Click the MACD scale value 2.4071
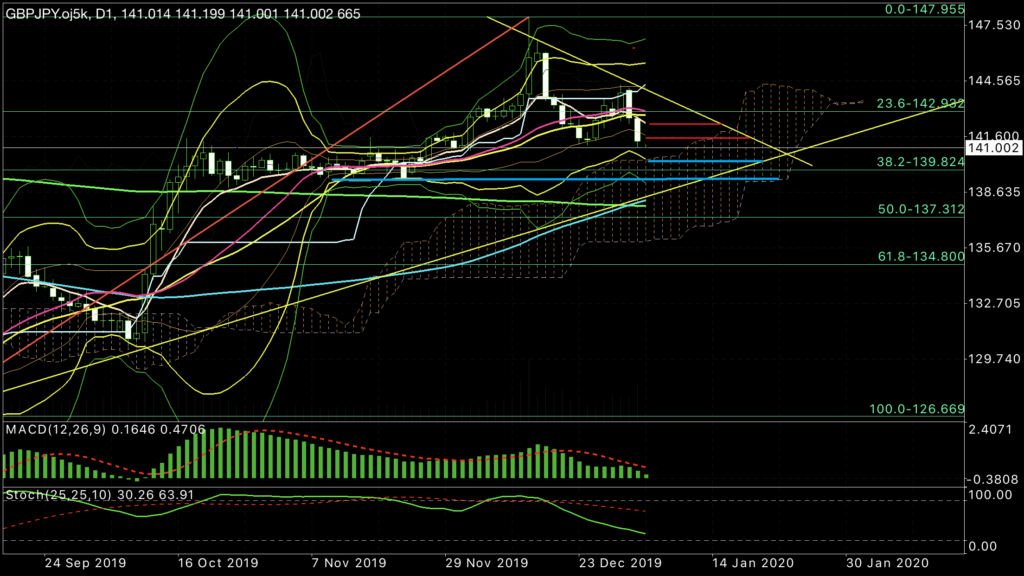 point(991,430)
